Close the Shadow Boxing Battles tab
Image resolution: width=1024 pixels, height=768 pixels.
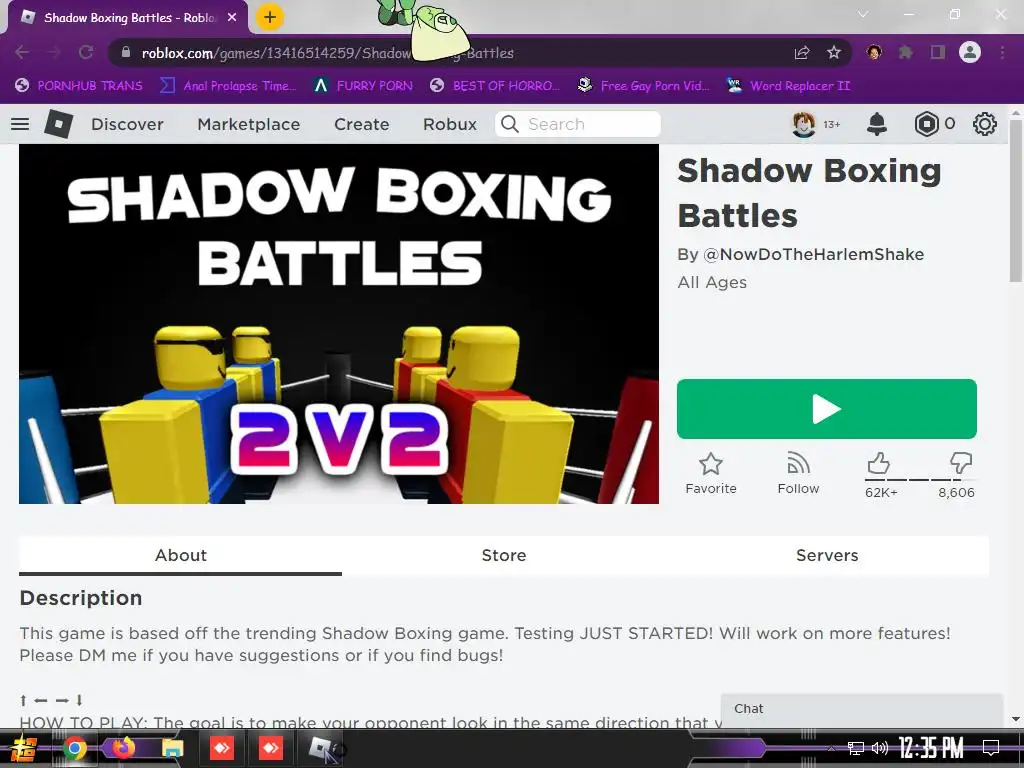point(232,18)
